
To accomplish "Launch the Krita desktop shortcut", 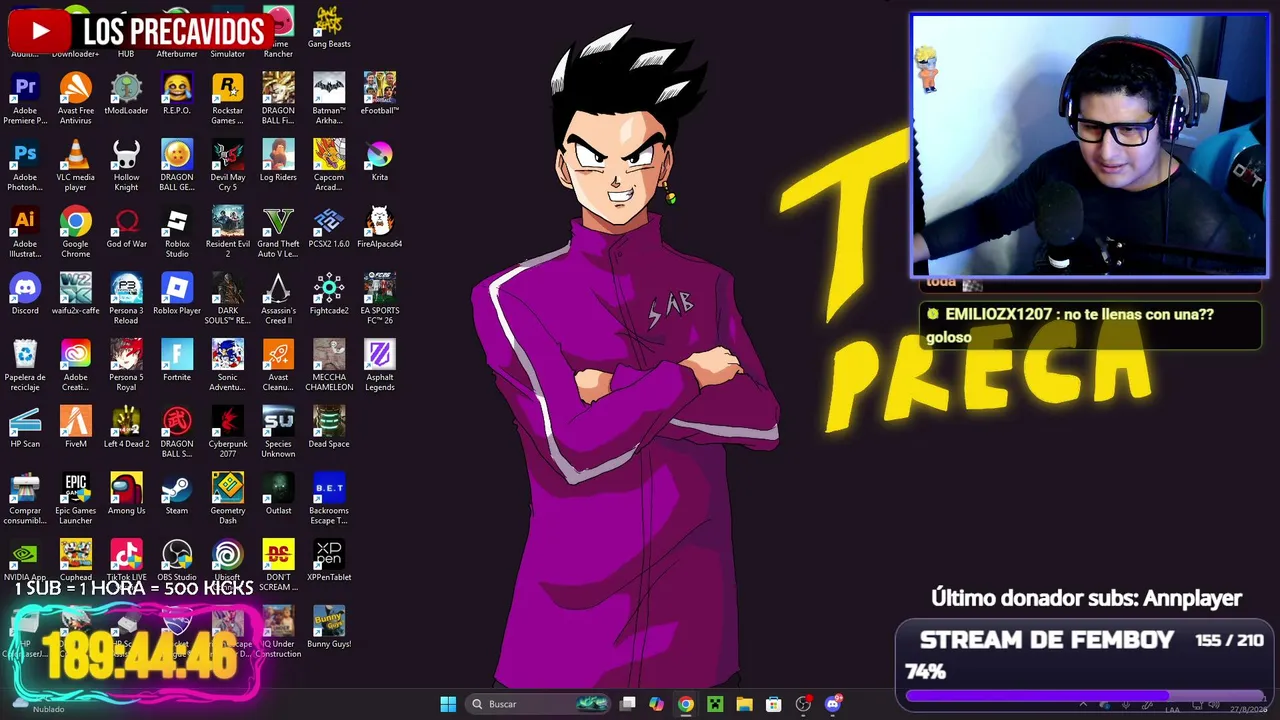I will (380, 160).
